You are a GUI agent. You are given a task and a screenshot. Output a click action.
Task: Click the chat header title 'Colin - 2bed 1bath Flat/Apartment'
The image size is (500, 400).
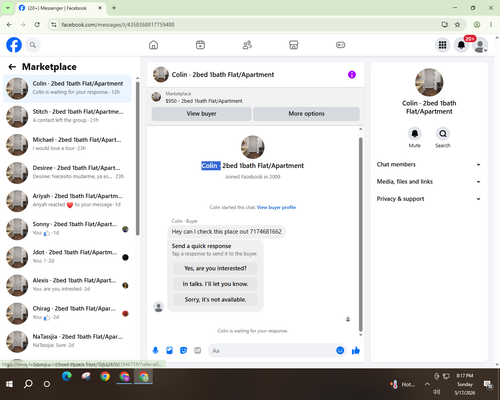pos(223,75)
